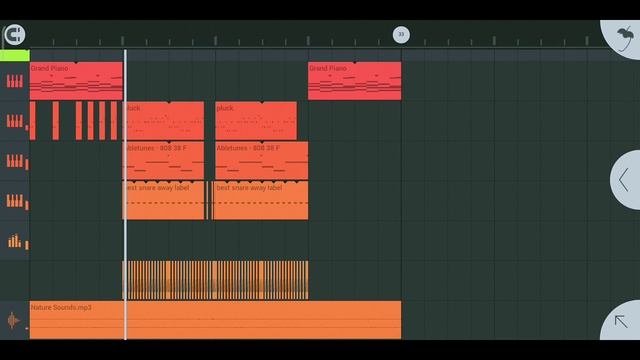Select the Abletunes 808 track keyboard icon
This screenshot has height=360, width=640.
(x=15, y=161)
